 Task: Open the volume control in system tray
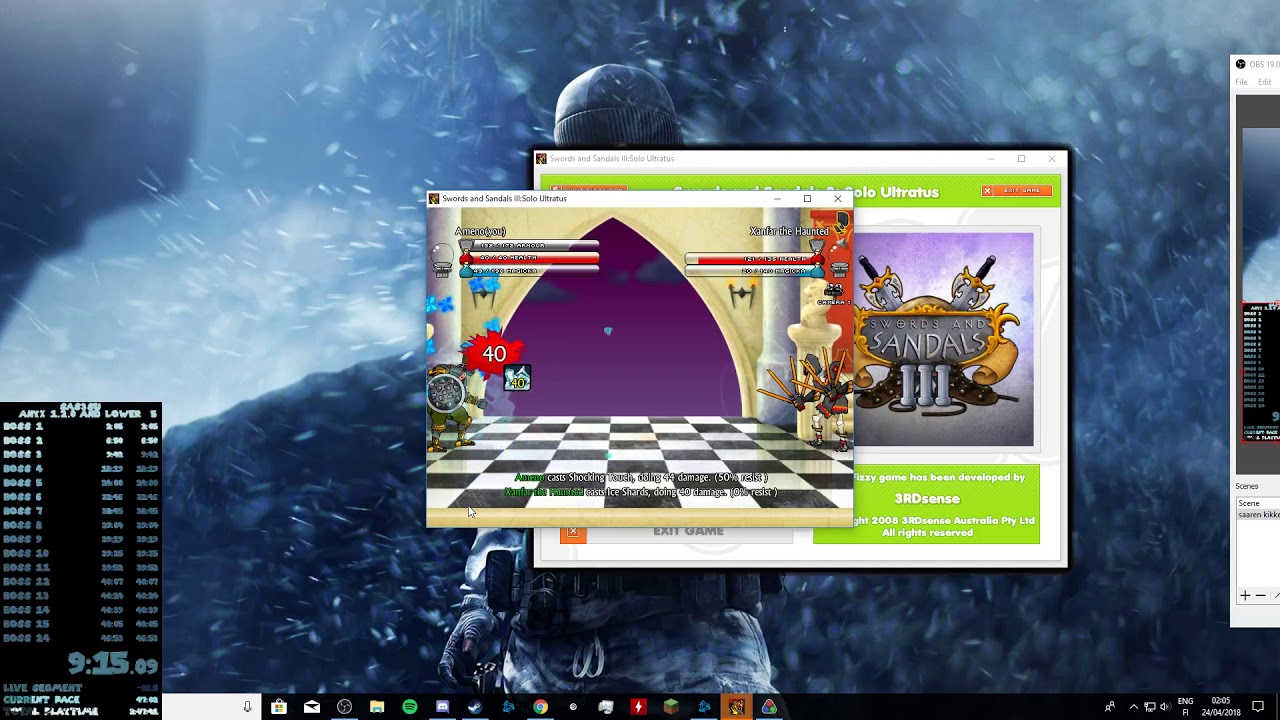tap(1164, 707)
